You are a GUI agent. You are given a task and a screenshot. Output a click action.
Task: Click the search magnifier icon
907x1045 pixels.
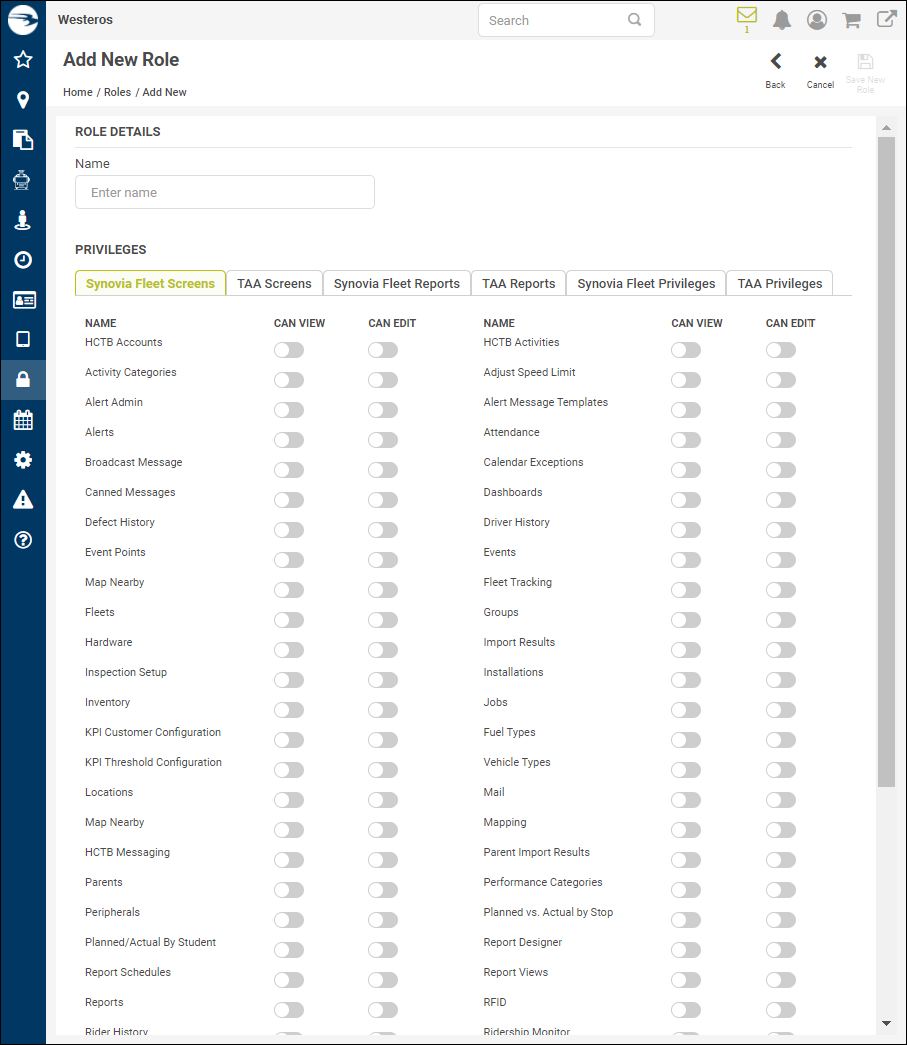point(634,20)
